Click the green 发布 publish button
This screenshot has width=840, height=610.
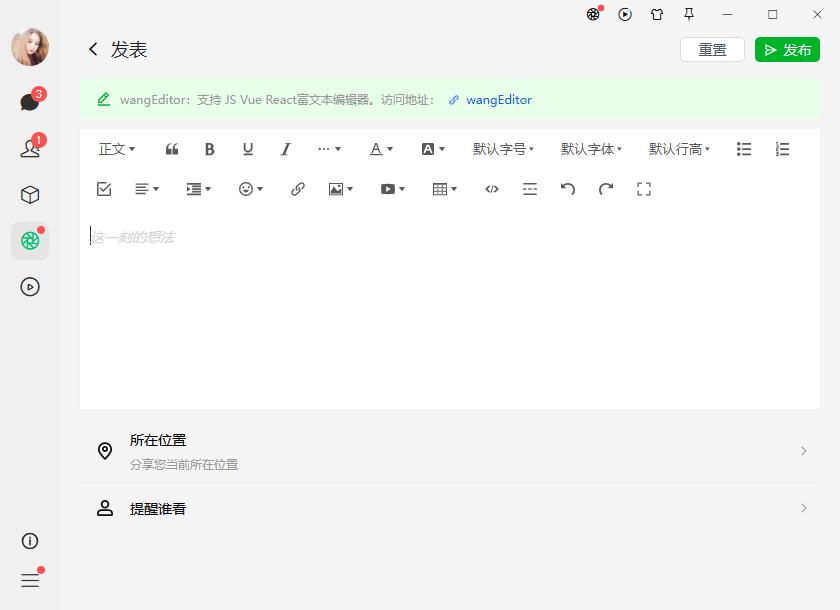coord(787,50)
